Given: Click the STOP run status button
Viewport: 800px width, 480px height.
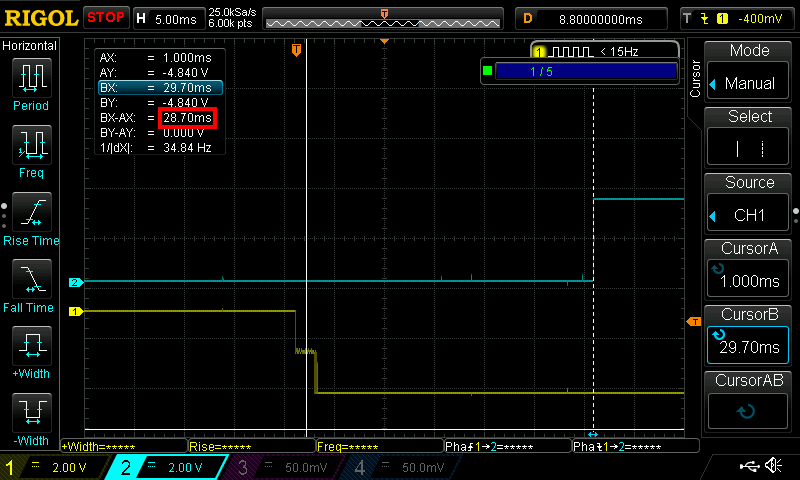Looking at the screenshot, I should click(106, 17).
